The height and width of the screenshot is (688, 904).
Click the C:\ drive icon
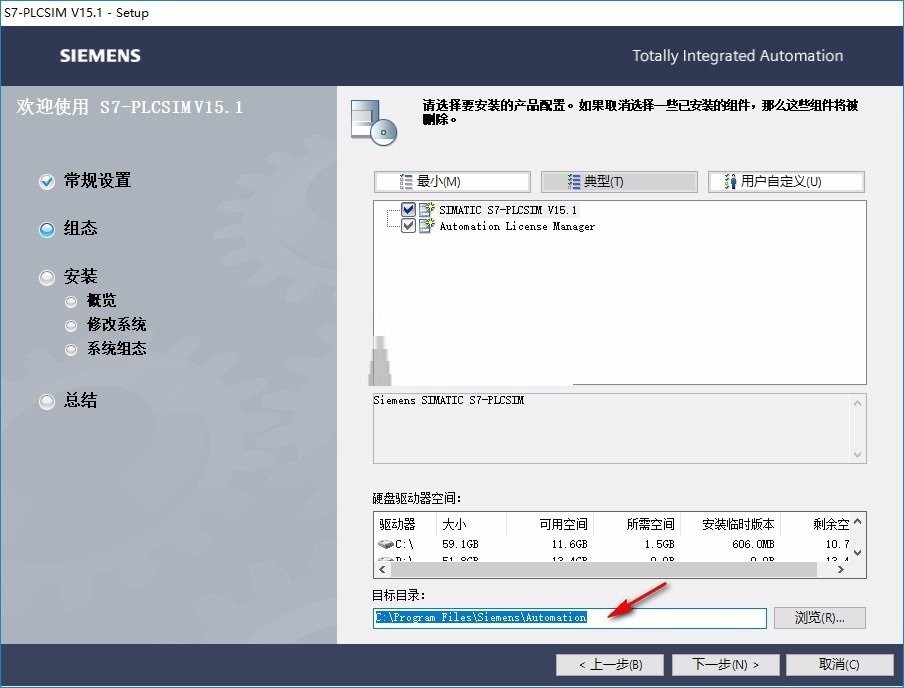point(386,544)
